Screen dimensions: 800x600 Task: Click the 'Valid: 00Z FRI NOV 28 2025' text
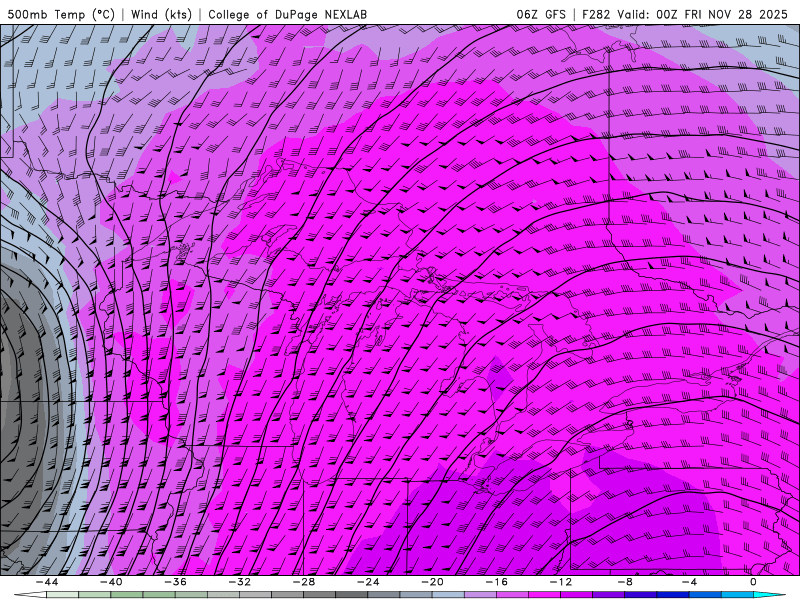703,14
